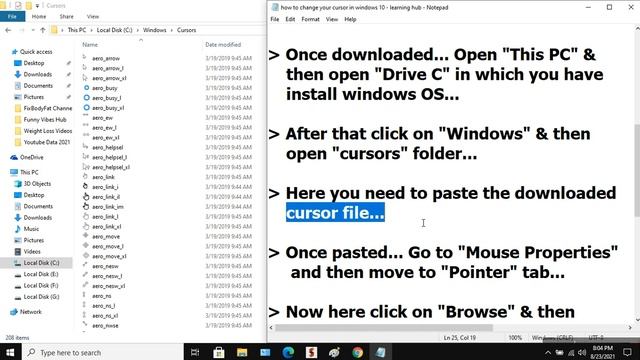
Task: Select Network in navigation pane
Action: 26,312
